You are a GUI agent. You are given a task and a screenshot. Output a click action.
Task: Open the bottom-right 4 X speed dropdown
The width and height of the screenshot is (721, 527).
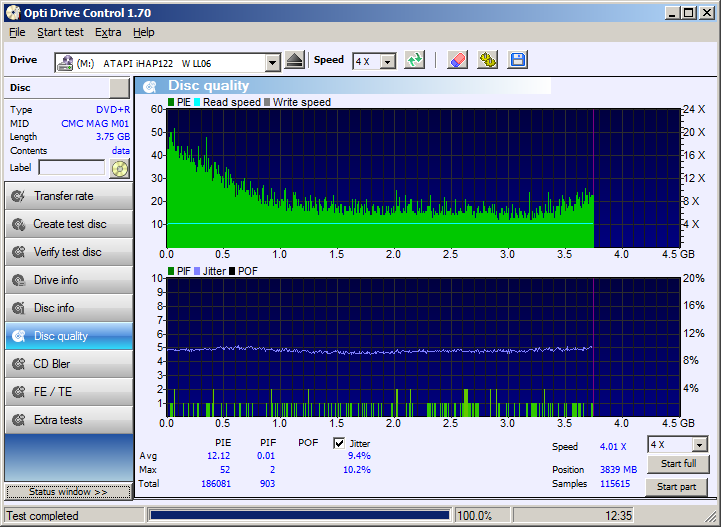(x=700, y=445)
